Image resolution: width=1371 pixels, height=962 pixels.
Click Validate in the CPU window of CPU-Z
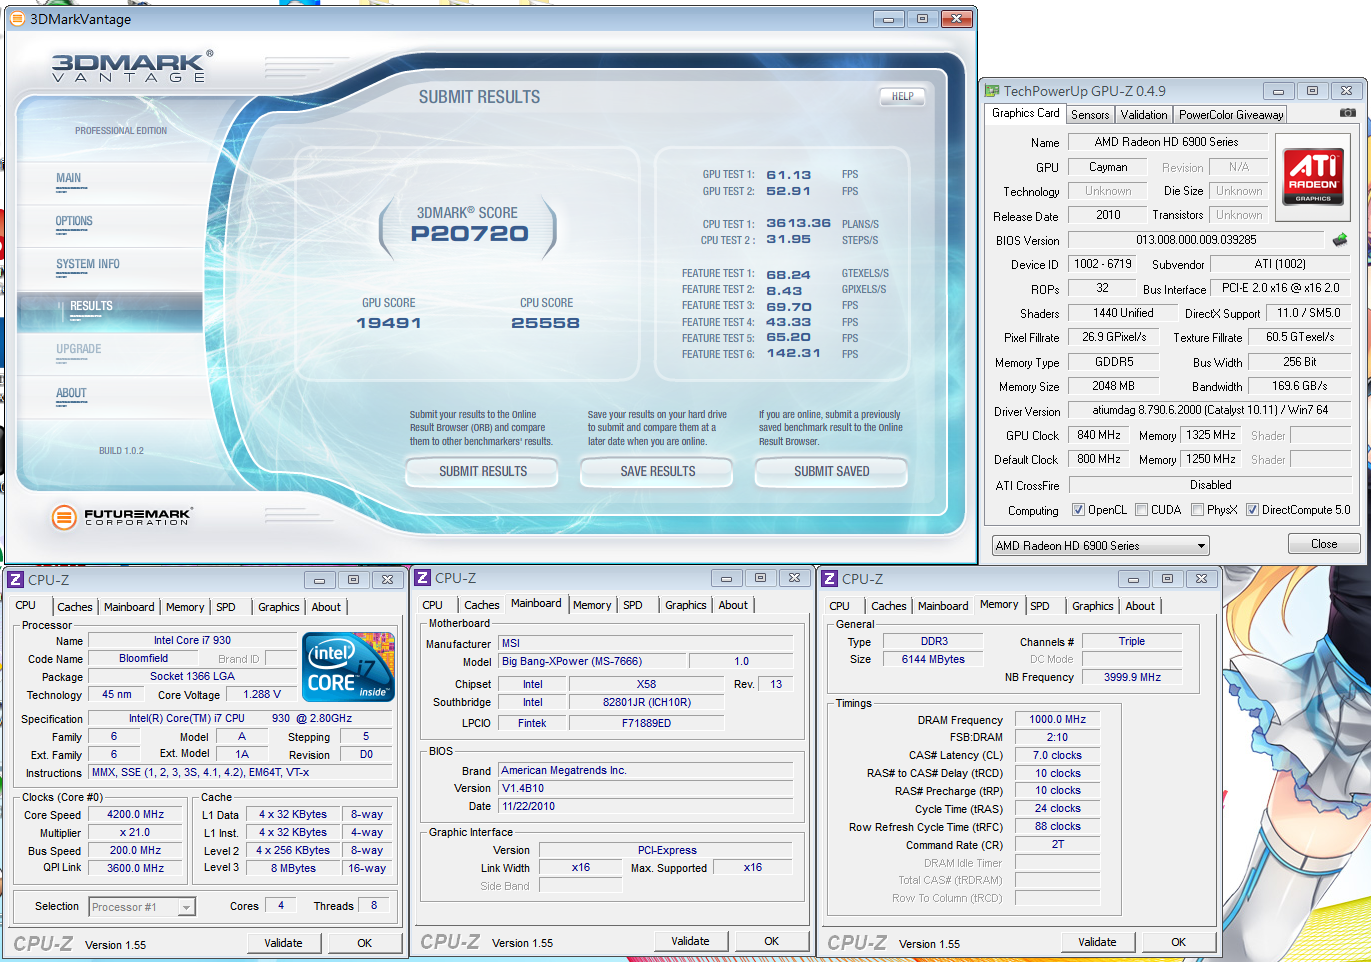[283, 943]
